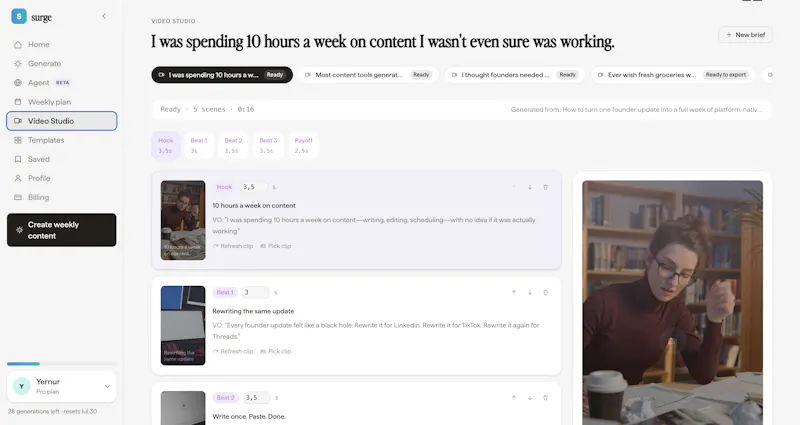
Task: Pick clip for the Hook scene
Action: (276, 246)
